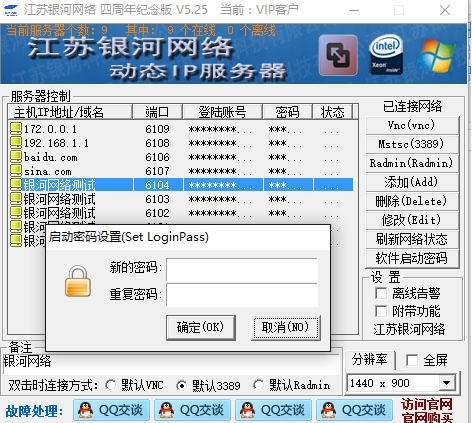
Task: Tick the 全屏 fullscreen checkbox
Action: click(412, 360)
